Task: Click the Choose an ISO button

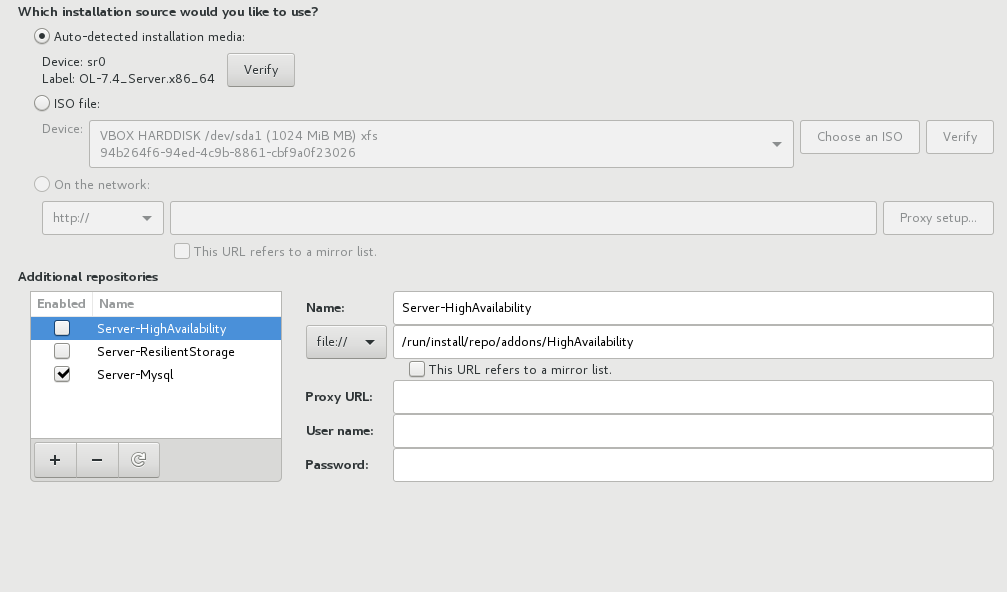Action: click(x=860, y=137)
